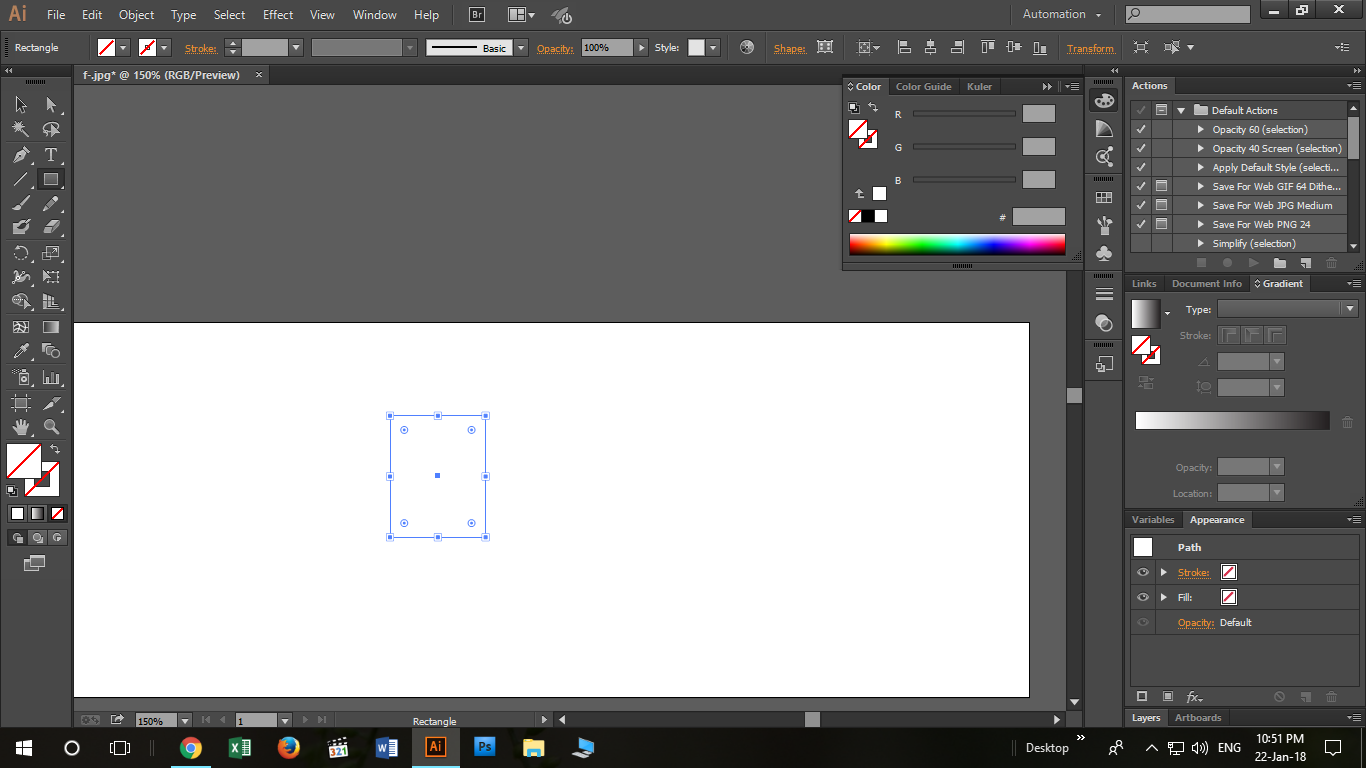
Task: Select the Pen tool
Action: 21,155
